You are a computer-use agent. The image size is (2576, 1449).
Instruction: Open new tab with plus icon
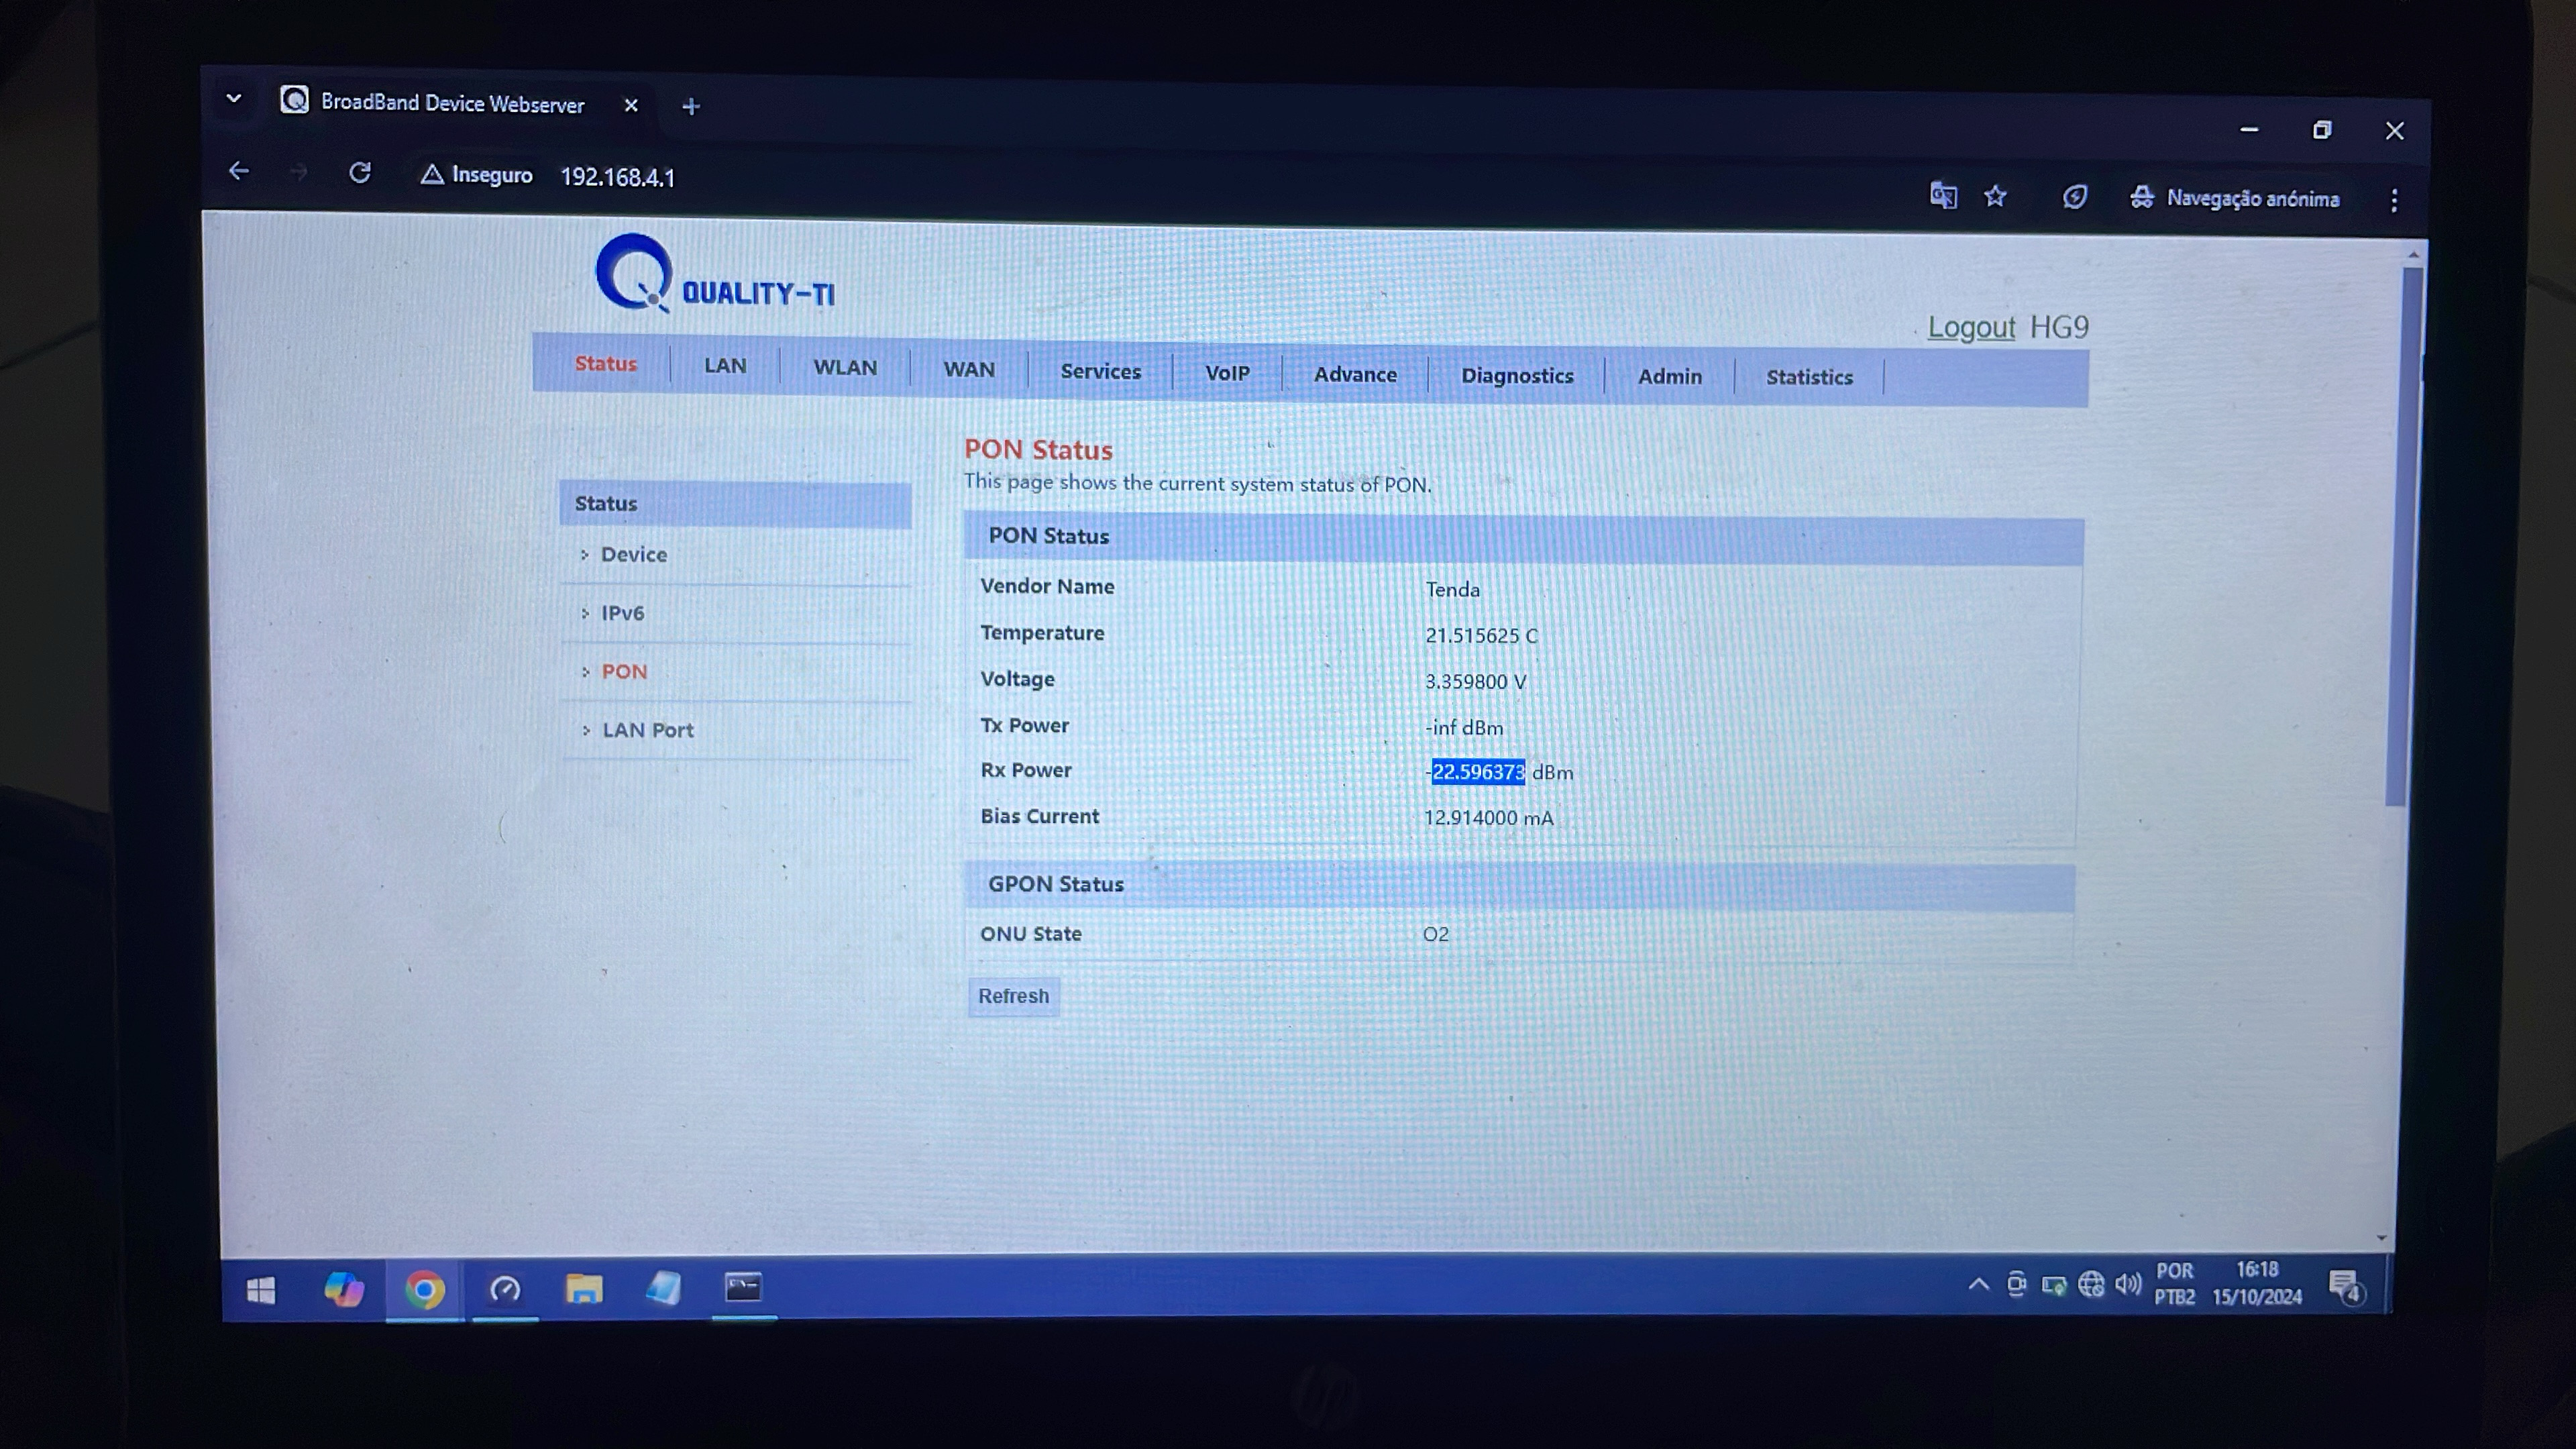690,106
